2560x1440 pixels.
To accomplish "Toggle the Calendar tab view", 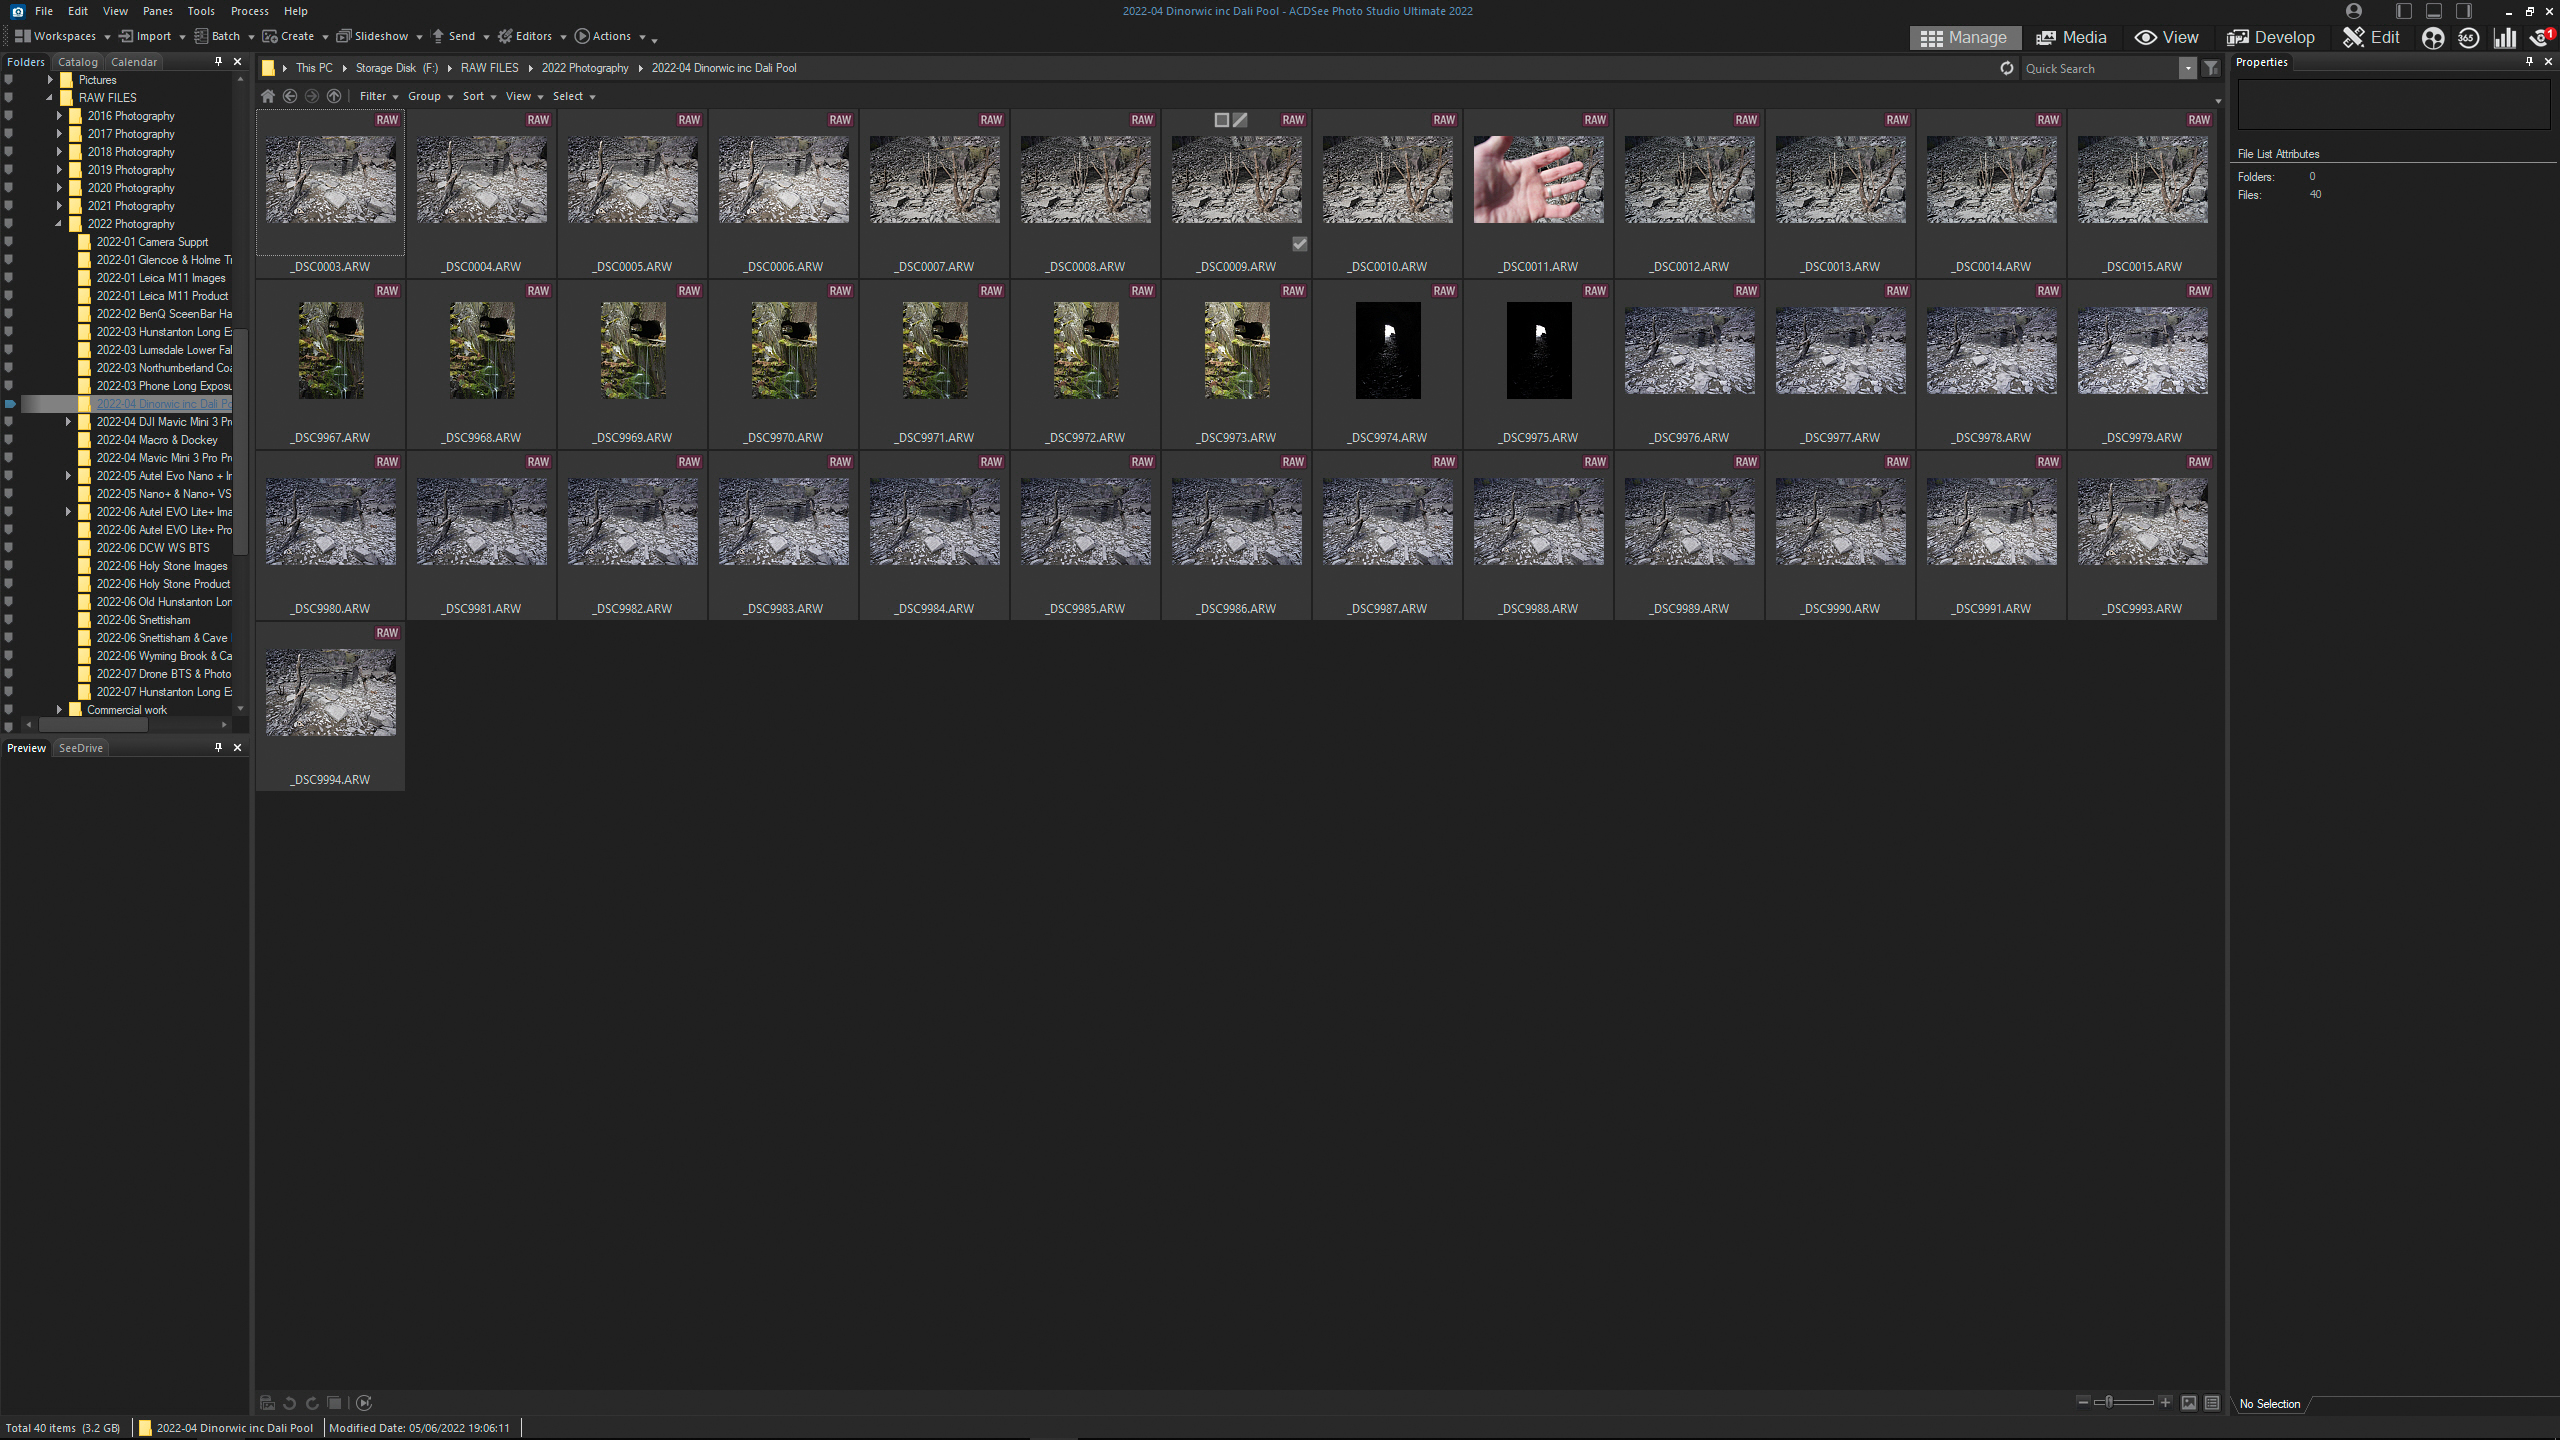I will [132, 62].
